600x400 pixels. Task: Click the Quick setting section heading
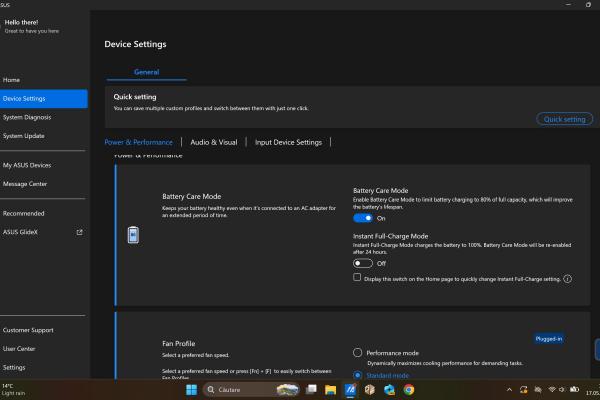click(x=135, y=97)
